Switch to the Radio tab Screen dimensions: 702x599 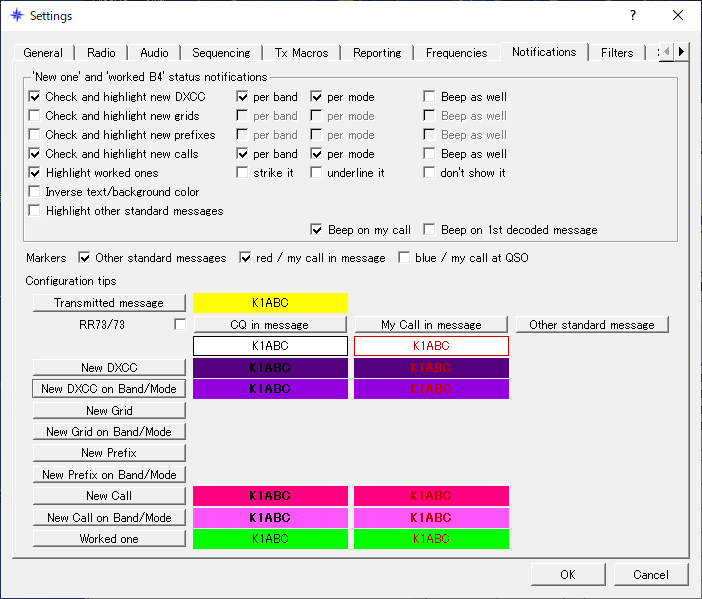click(x=101, y=53)
